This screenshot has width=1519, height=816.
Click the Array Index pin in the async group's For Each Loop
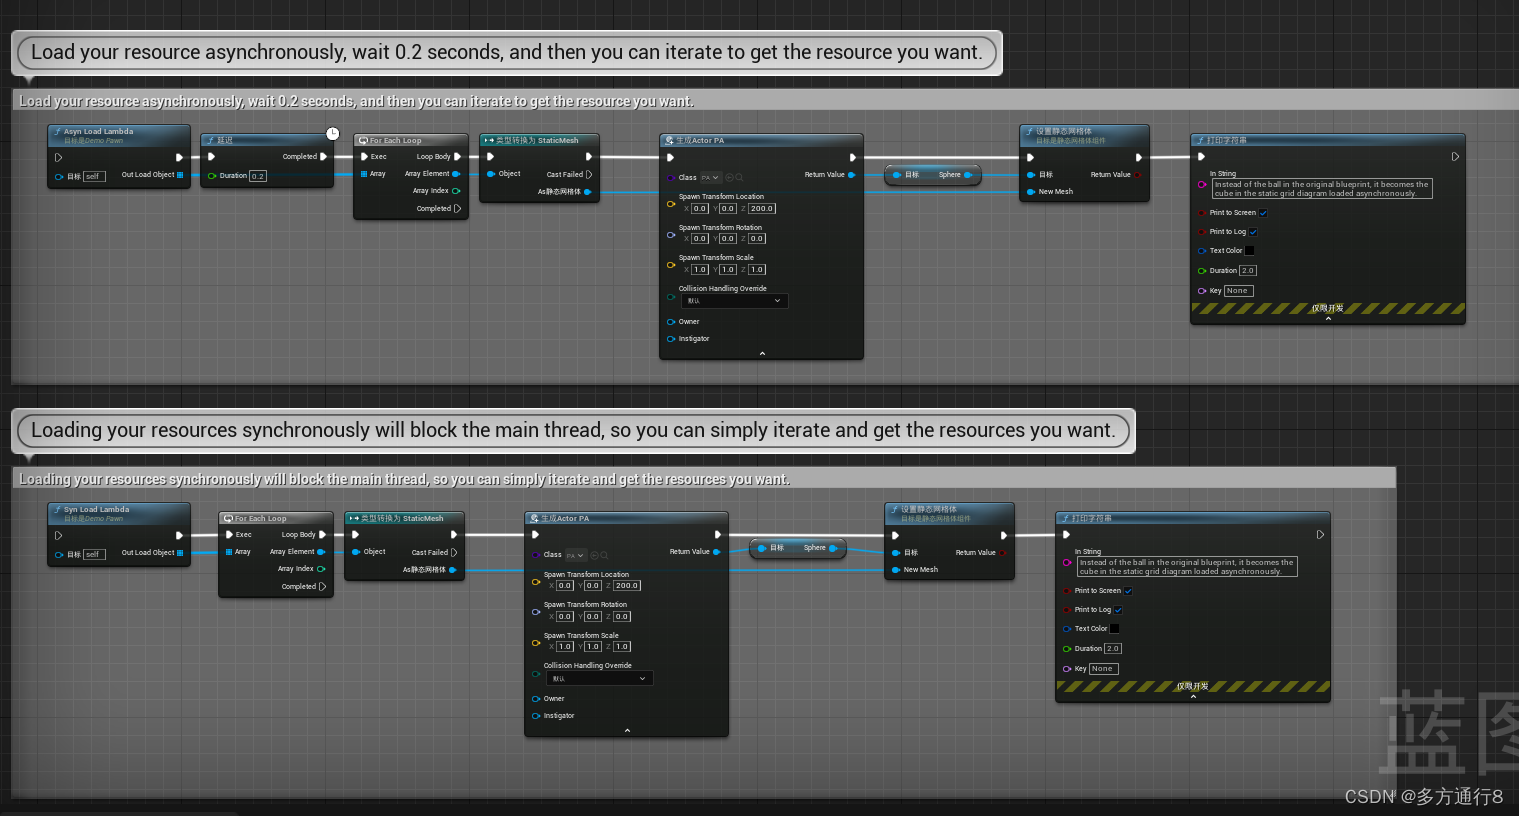coord(456,191)
